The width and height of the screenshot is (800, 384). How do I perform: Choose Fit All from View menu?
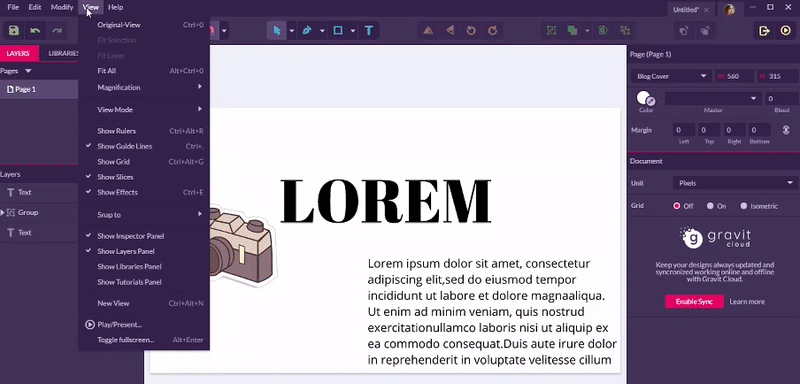click(x=144, y=71)
